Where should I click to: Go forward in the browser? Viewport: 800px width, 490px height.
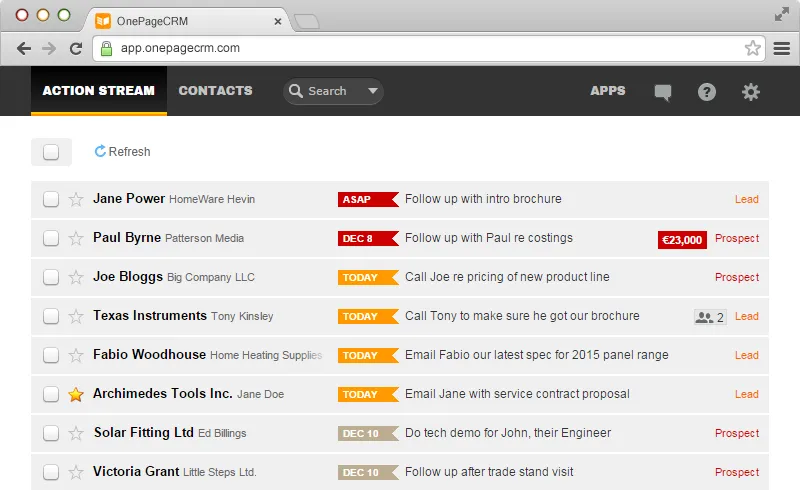point(49,48)
